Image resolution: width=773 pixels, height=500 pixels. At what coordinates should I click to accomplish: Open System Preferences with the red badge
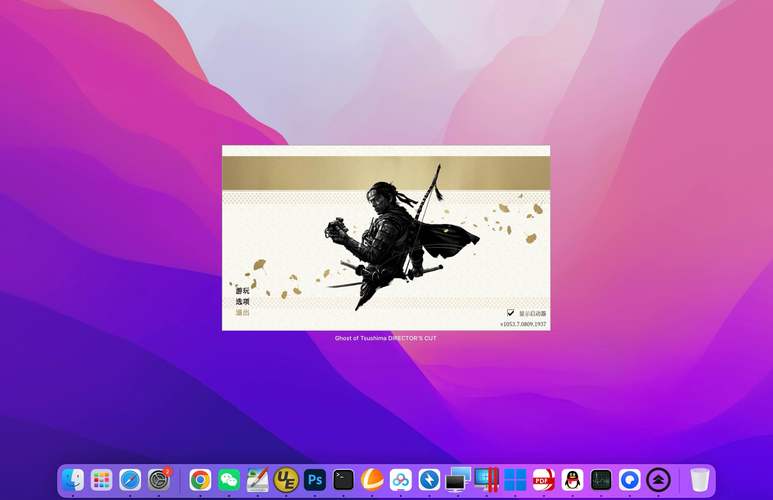pos(159,479)
